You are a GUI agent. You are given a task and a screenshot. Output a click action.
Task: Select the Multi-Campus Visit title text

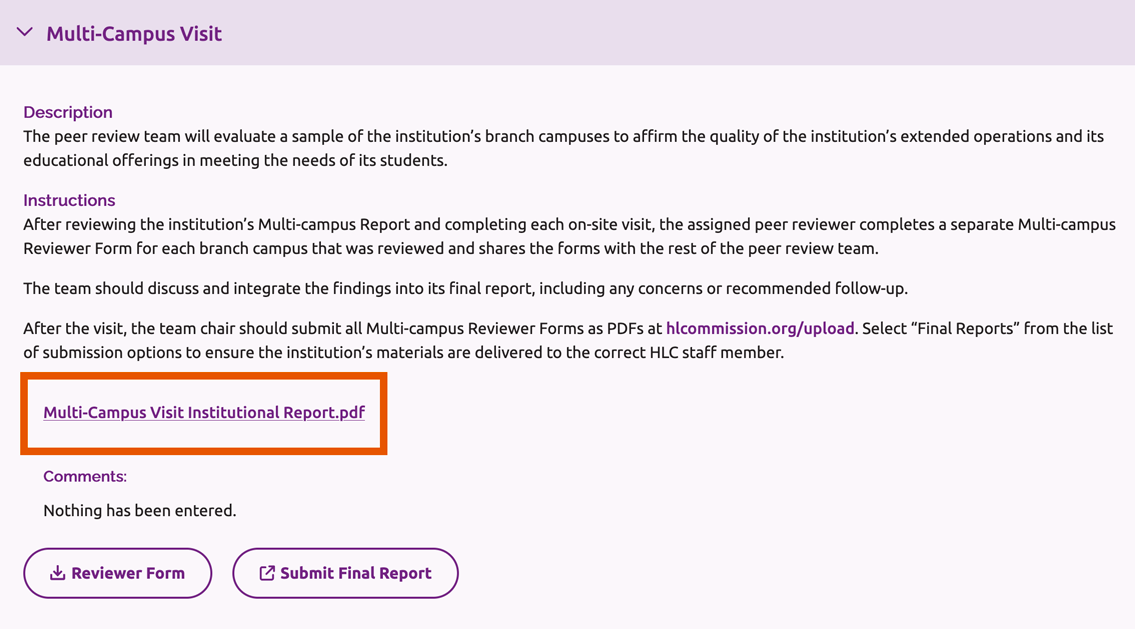134,32
